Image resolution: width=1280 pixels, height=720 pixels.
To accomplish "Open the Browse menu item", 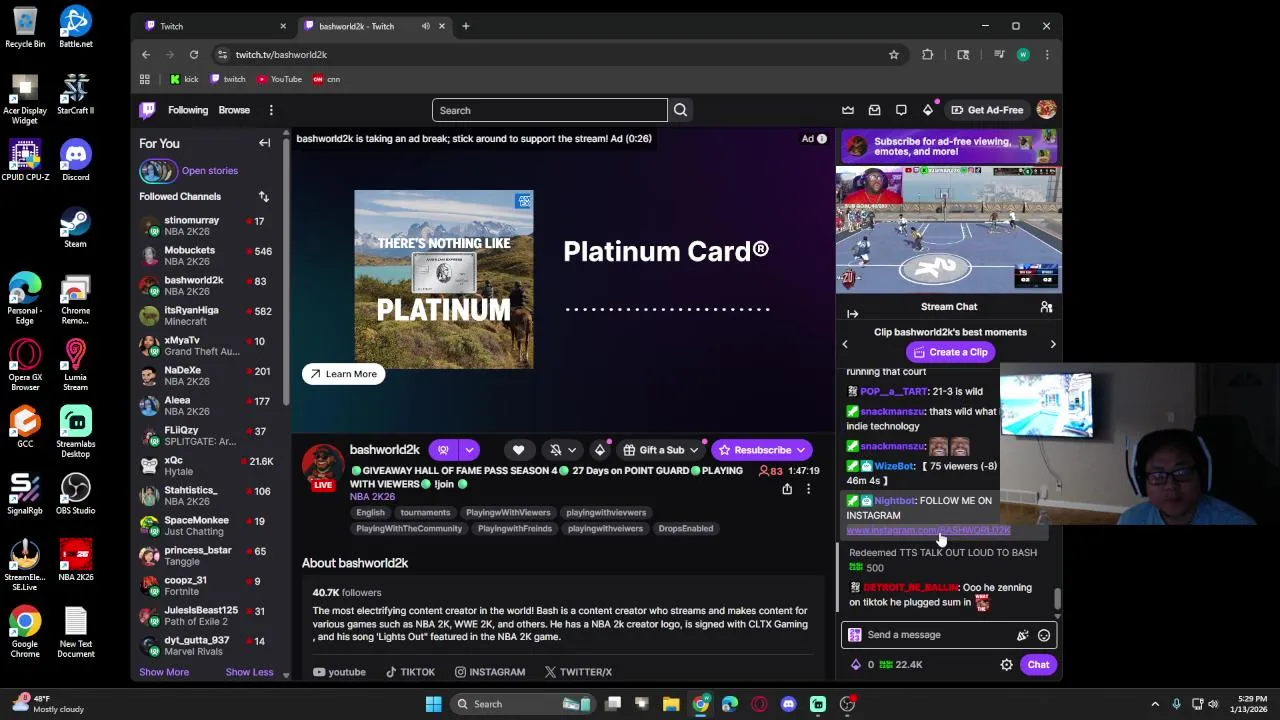I will (234, 110).
